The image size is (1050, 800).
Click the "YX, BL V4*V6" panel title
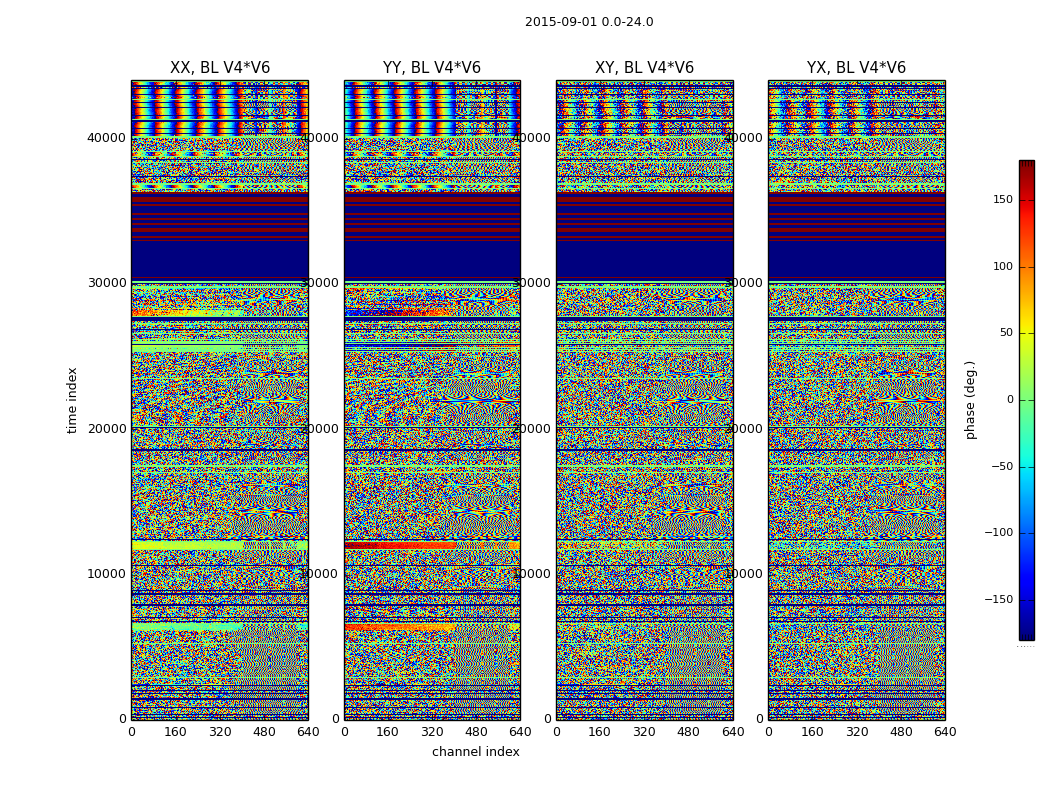click(856, 68)
